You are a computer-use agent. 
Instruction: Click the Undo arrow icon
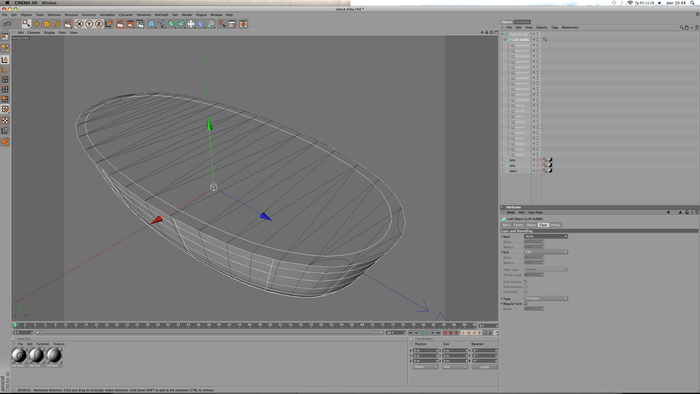pos(8,24)
